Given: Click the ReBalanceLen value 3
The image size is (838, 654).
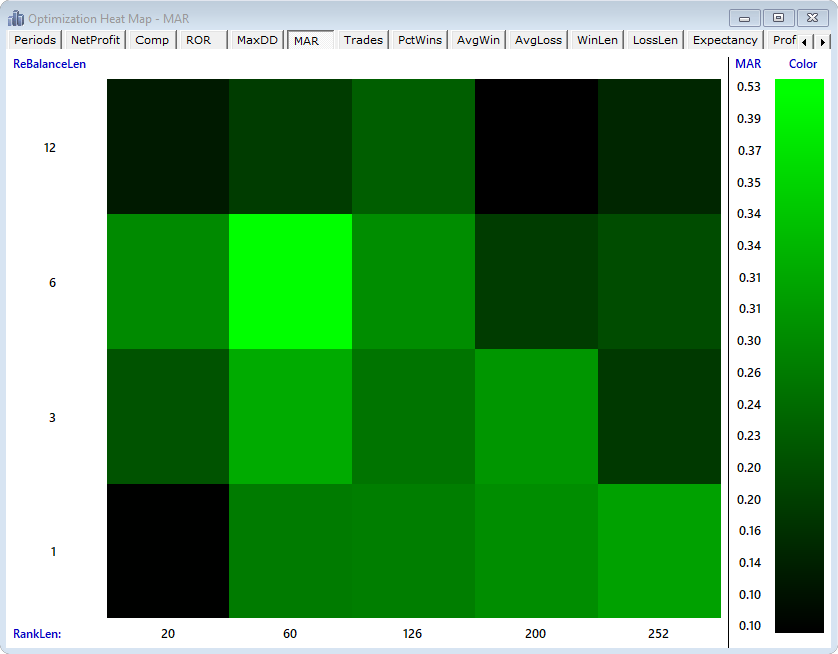Looking at the screenshot, I should (x=52, y=417).
